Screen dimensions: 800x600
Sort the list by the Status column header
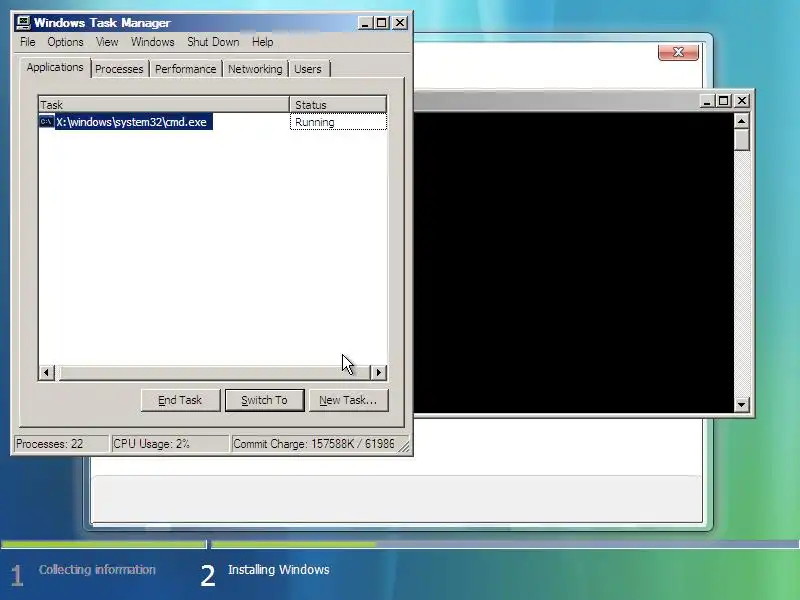click(x=338, y=105)
